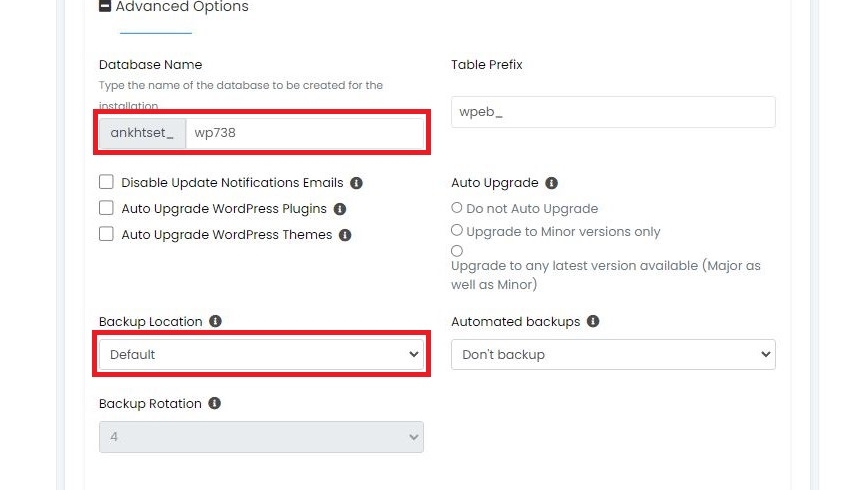
Task: Click the Automated backups info icon
Action: click(593, 321)
